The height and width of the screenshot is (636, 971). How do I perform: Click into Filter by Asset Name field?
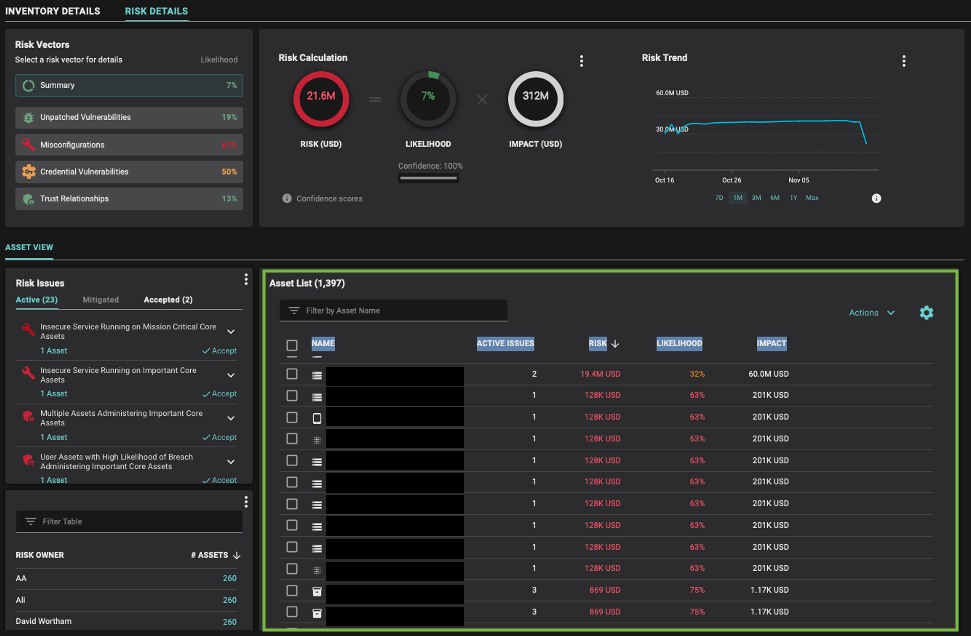[393, 310]
